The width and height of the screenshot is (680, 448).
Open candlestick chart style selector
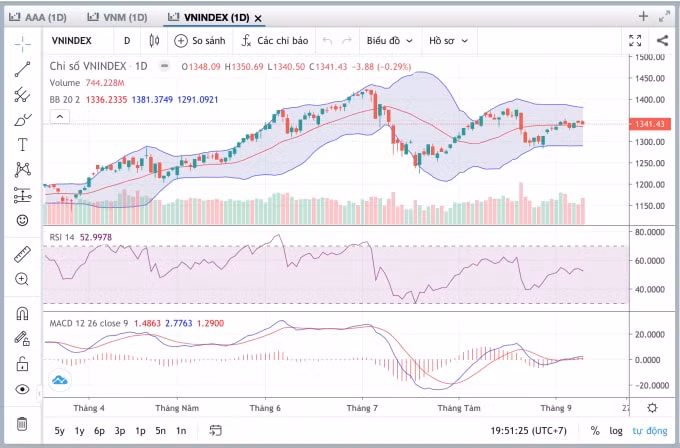154,41
